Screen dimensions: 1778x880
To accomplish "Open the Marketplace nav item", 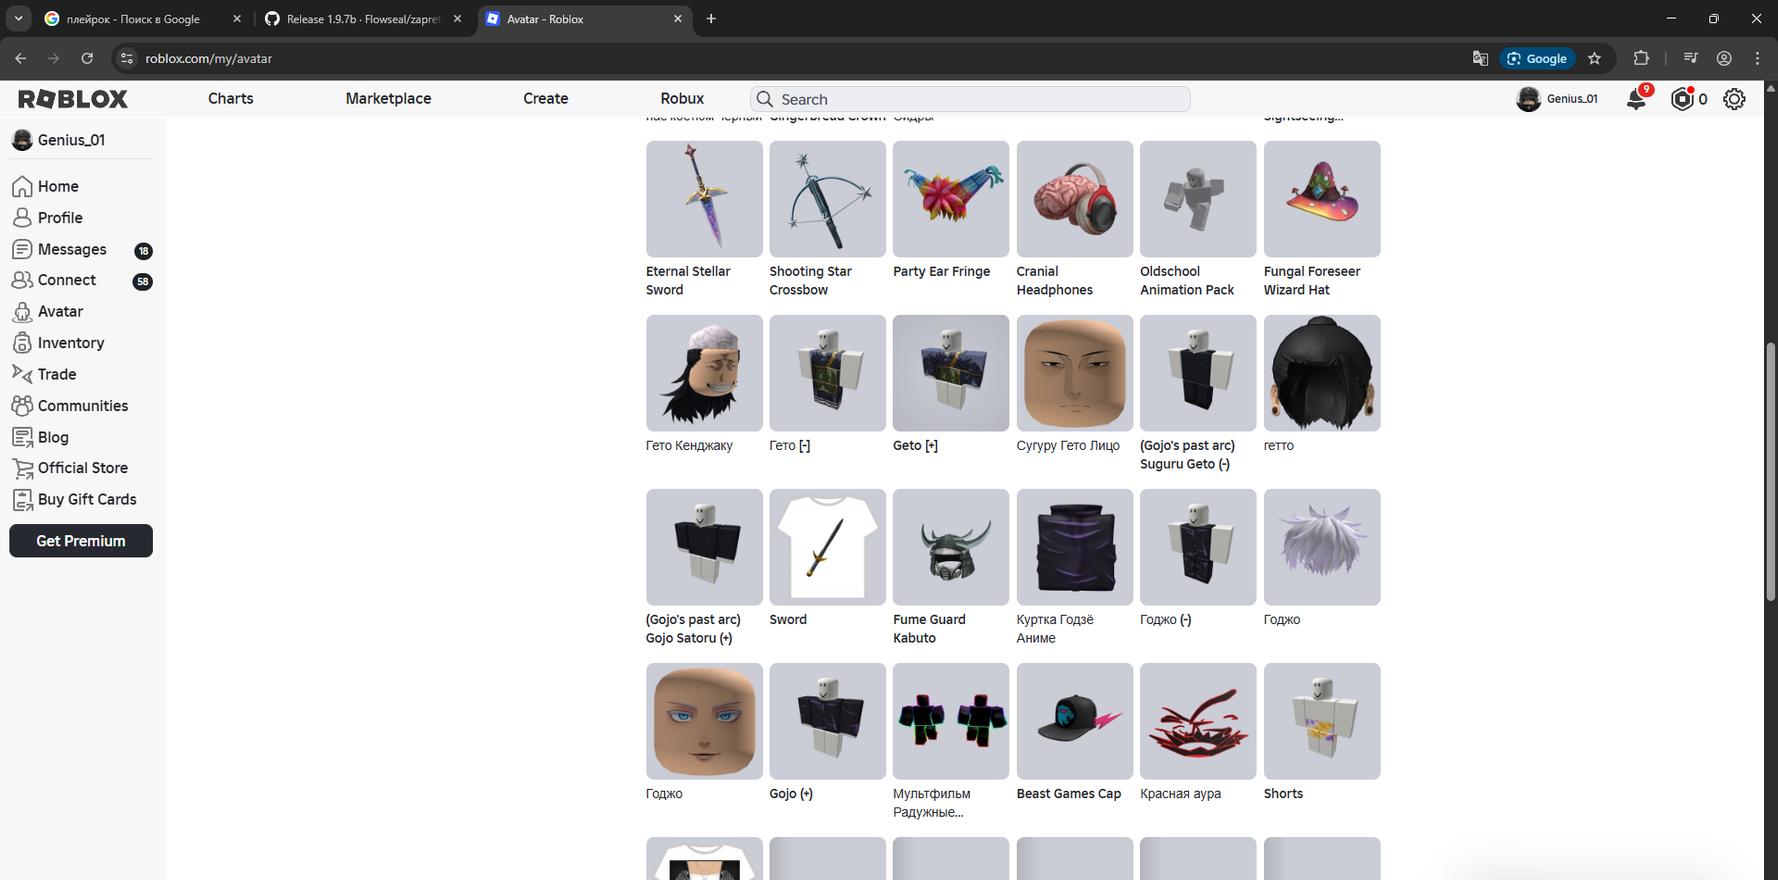I will coord(388,99).
